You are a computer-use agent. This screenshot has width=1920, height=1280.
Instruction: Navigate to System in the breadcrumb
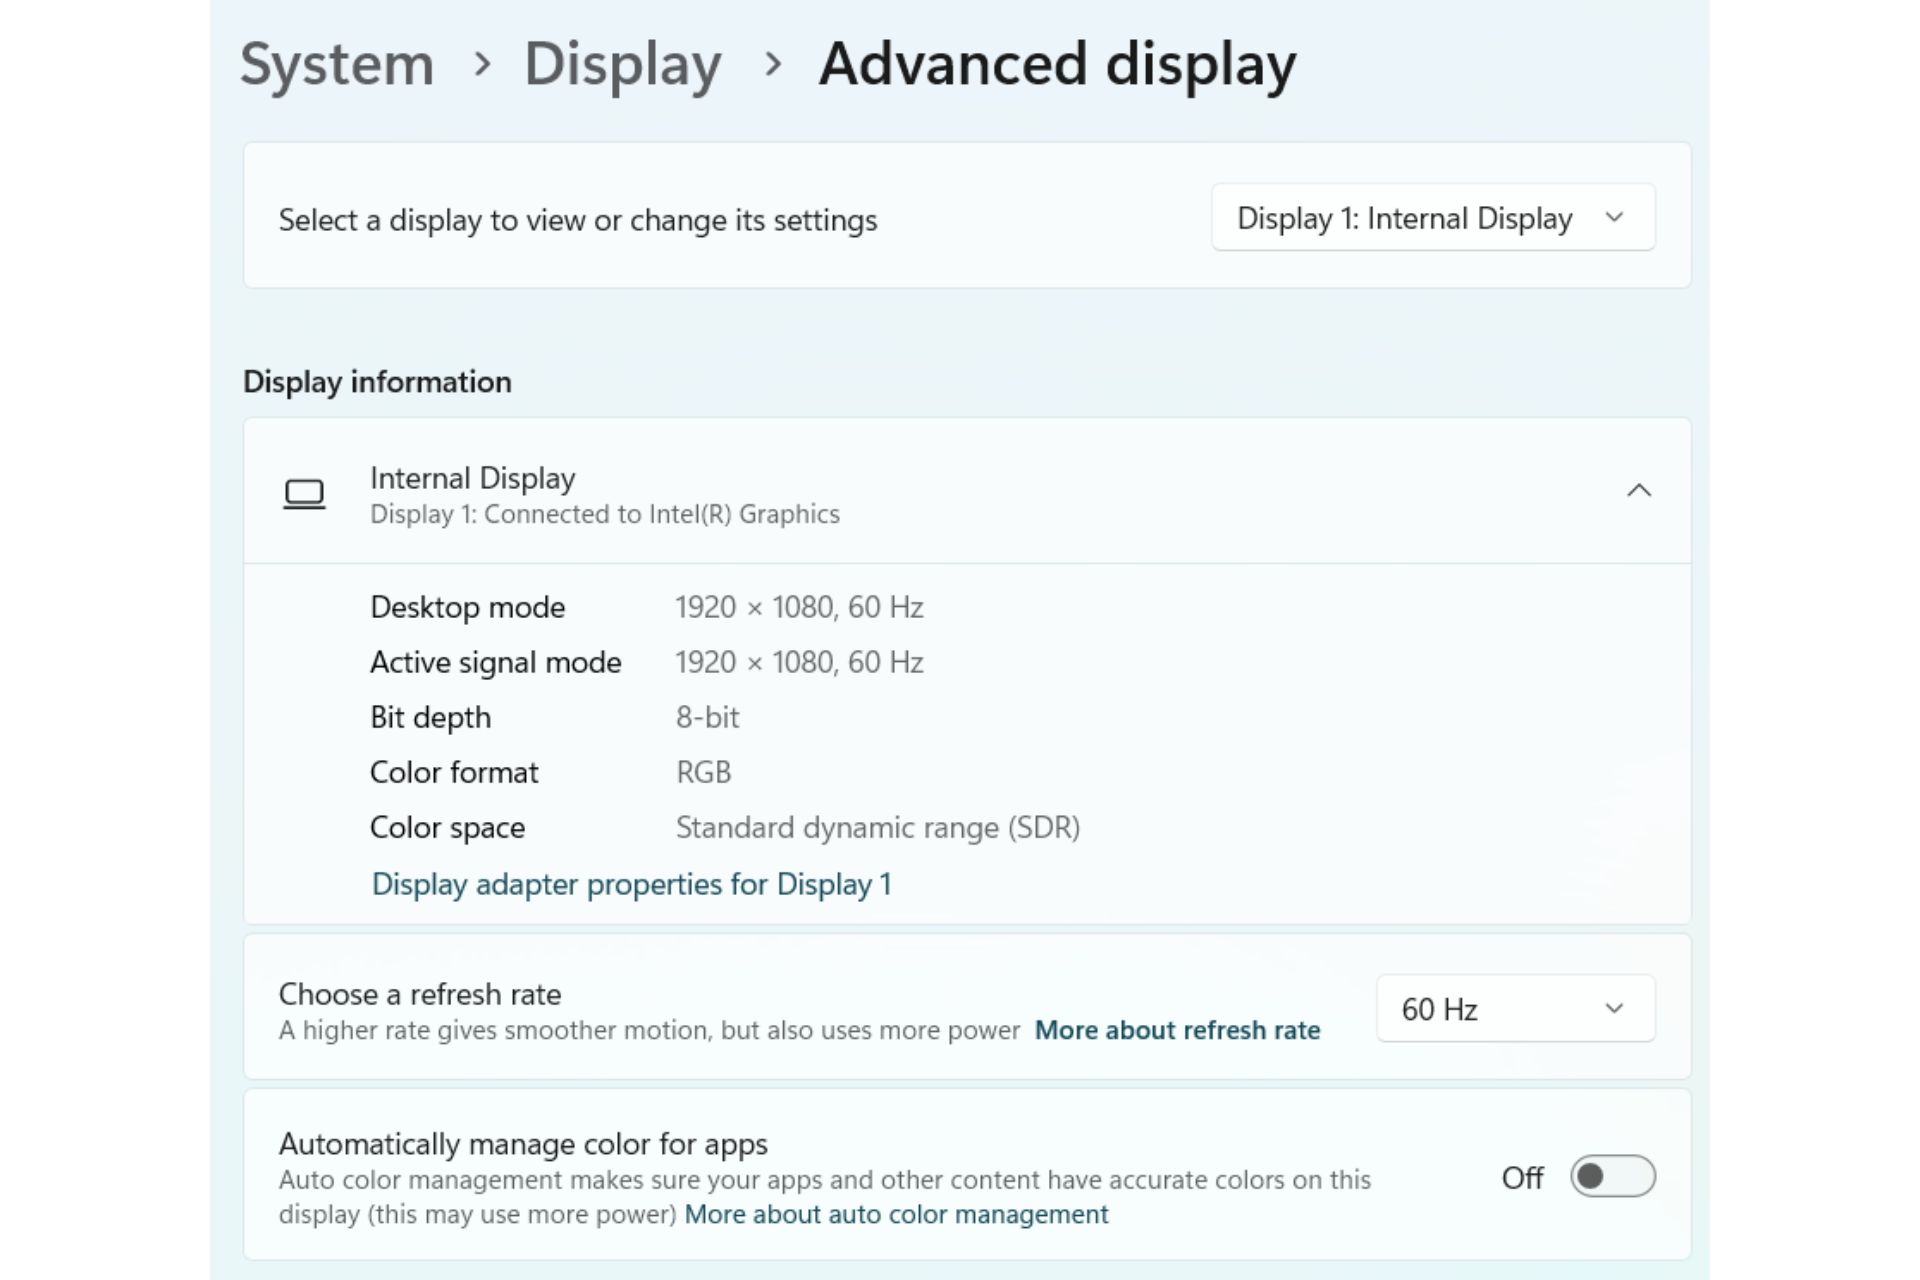pos(338,64)
